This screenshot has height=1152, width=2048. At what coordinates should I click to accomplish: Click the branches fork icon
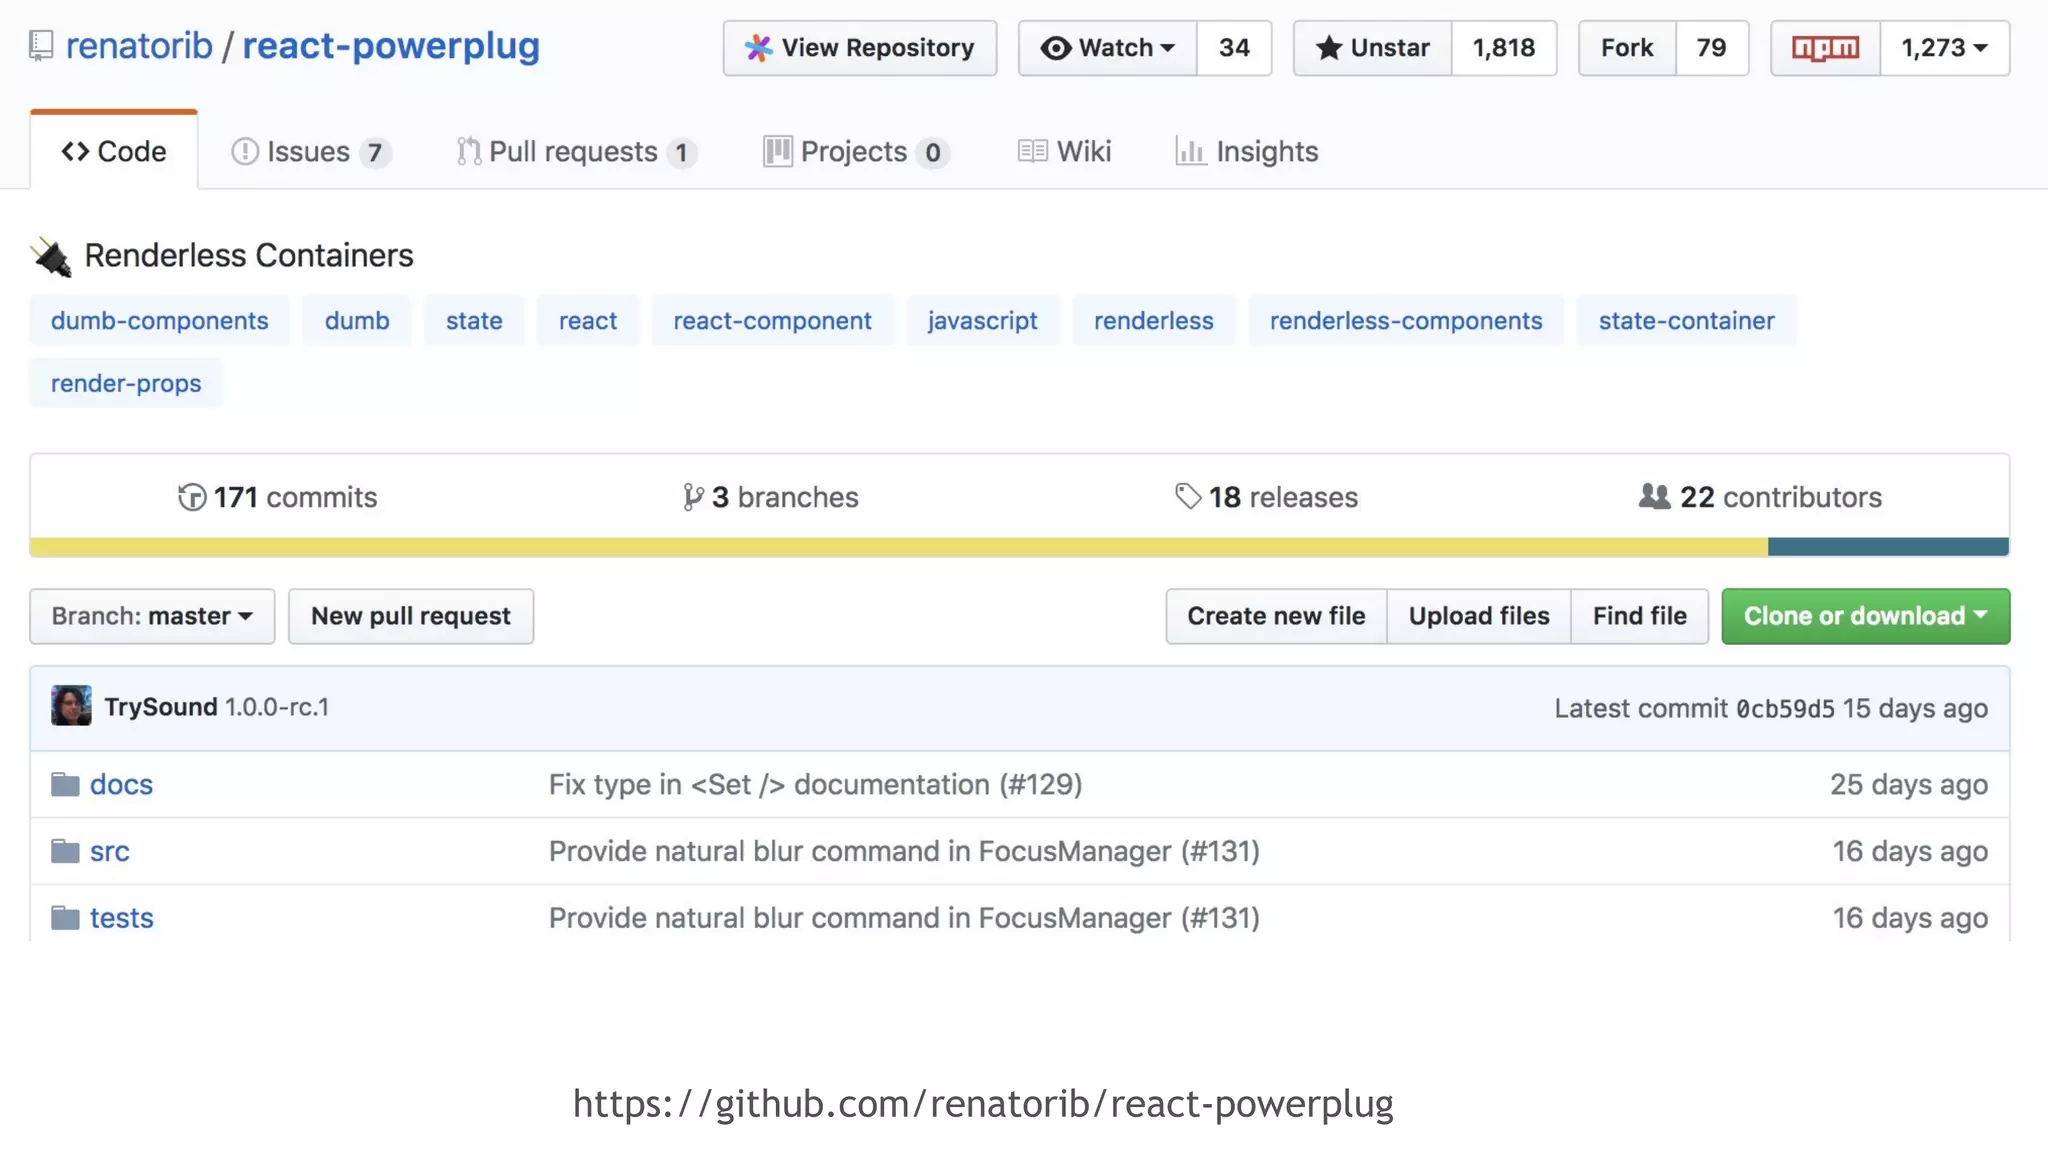693,497
